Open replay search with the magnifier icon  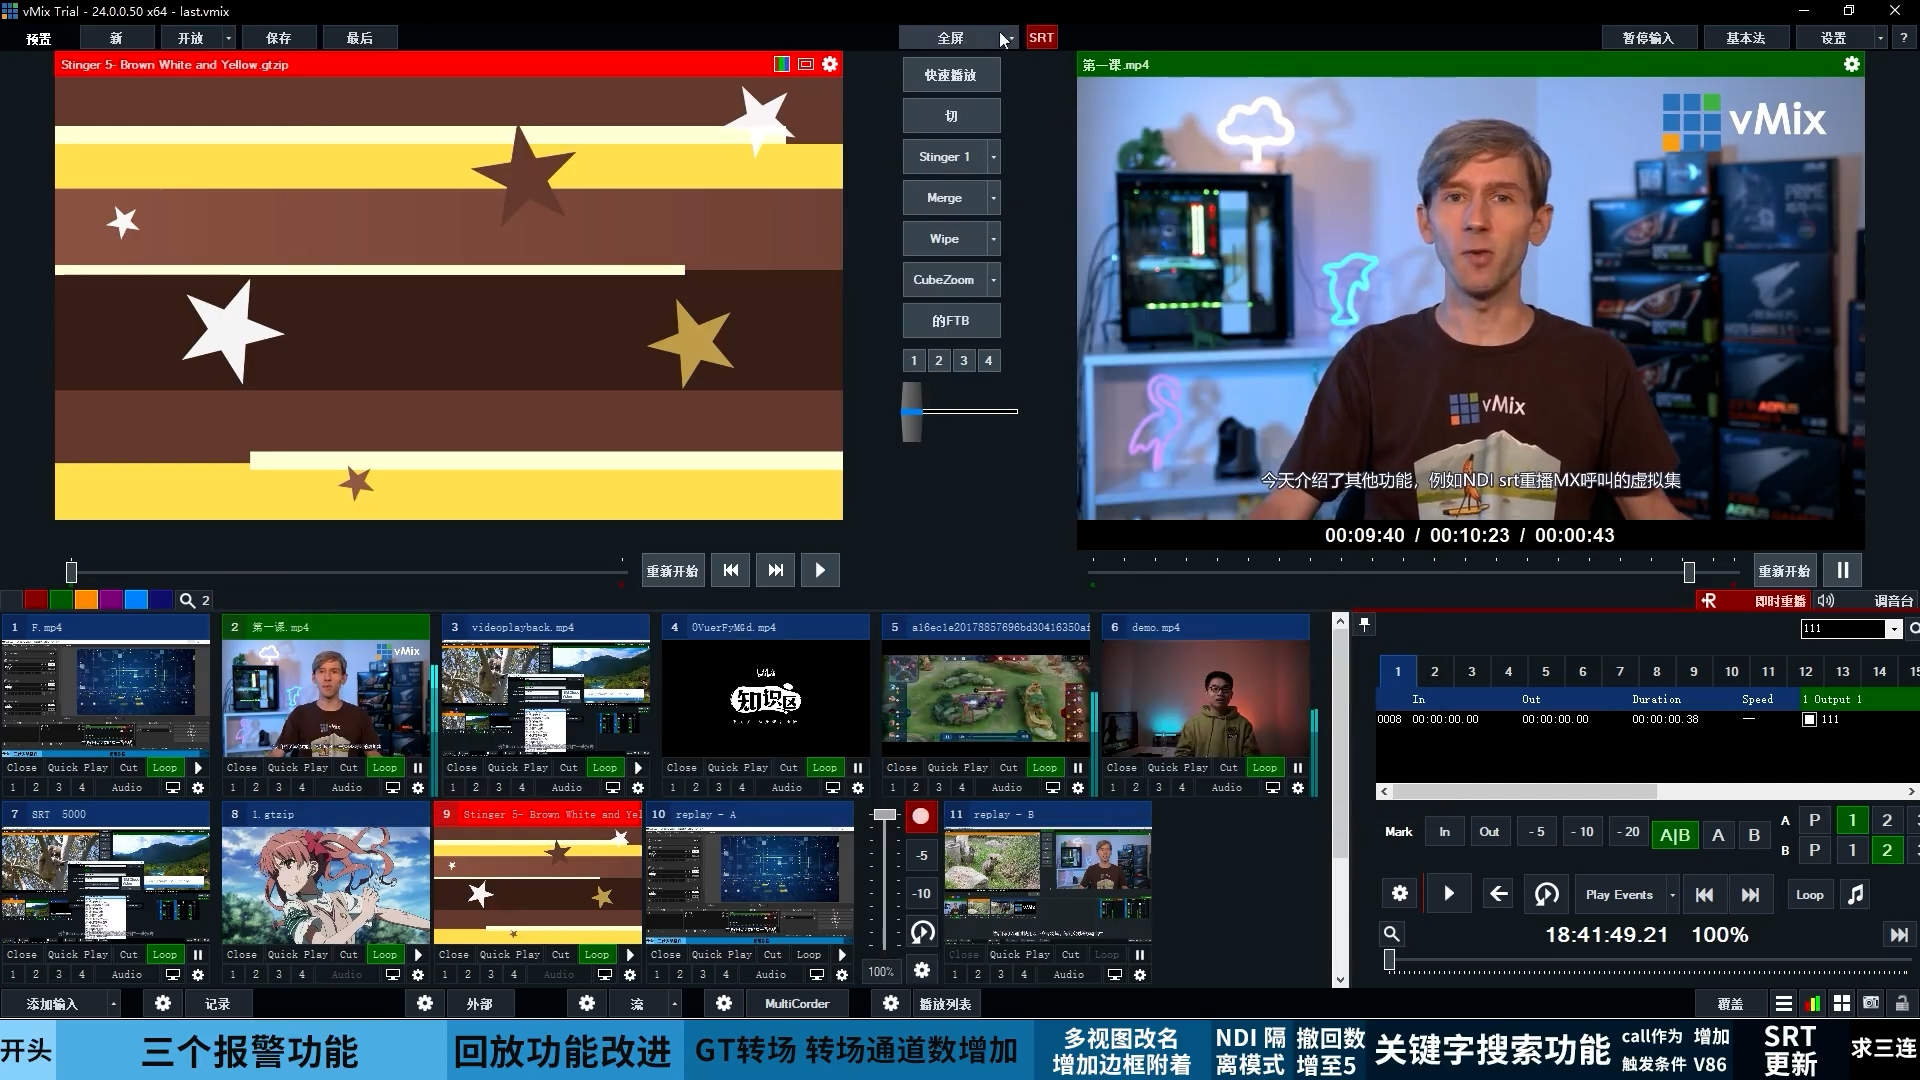point(1392,934)
